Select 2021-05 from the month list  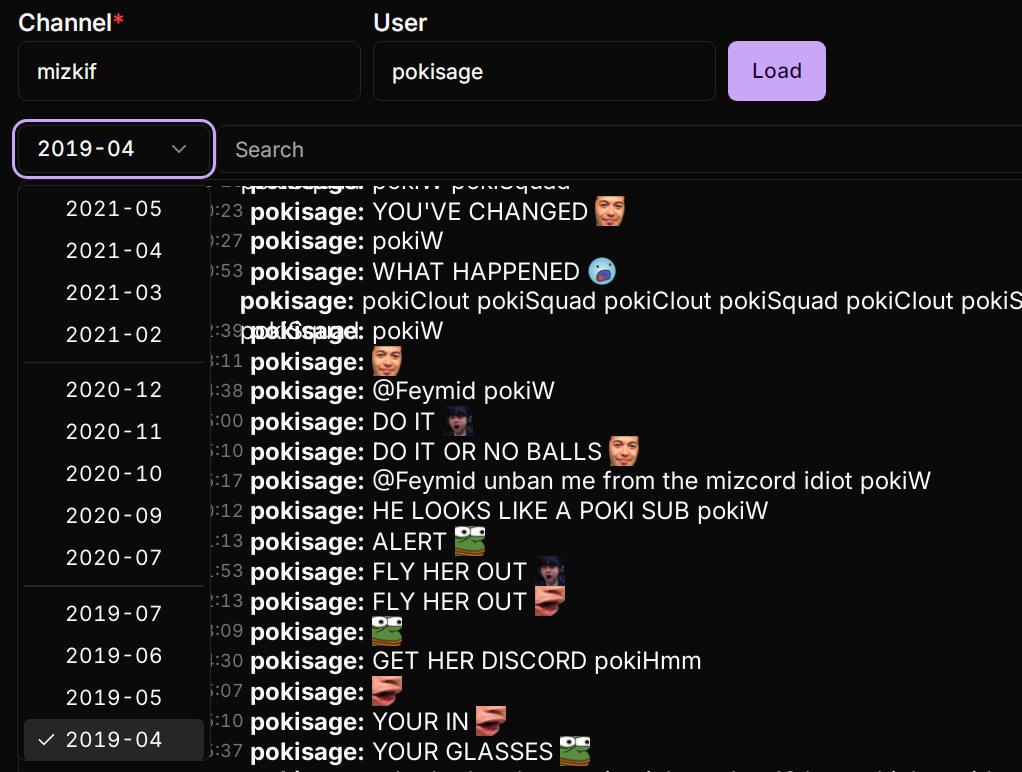pyautogui.click(x=114, y=209)
